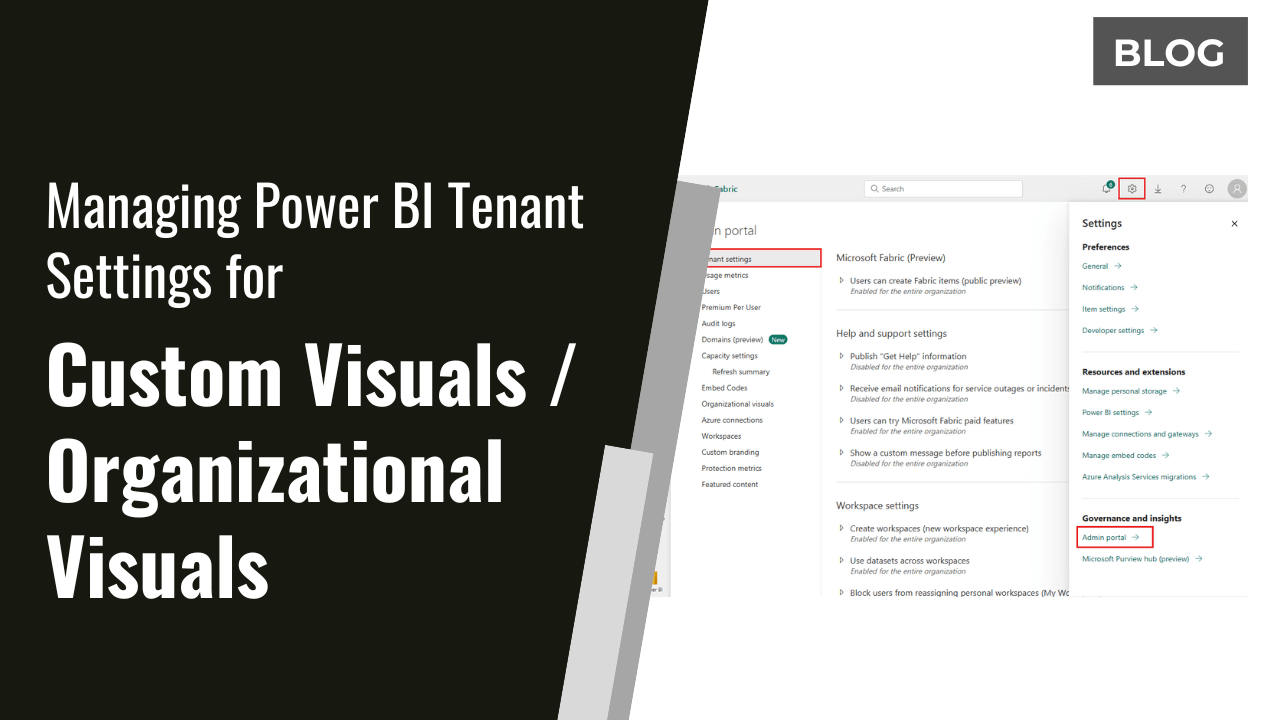Expand Use datasets across workspaces setting

click(x=842, y=560)
